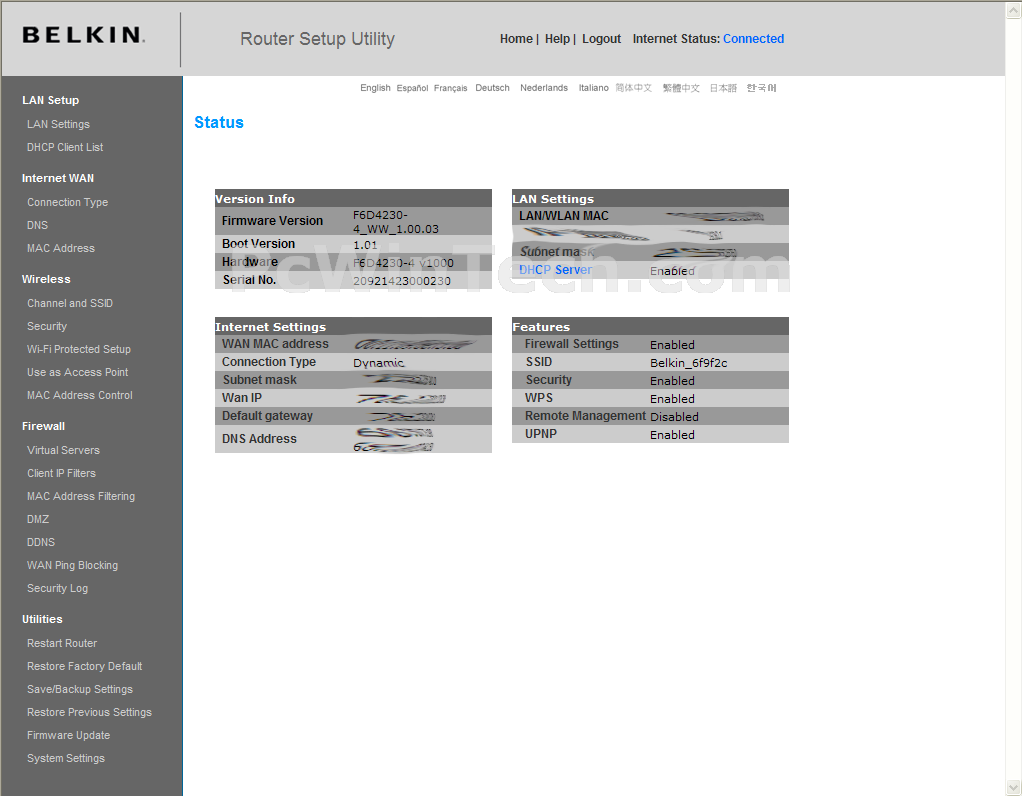Viewport: 1022px width, 796px height.
Task: Open the Firewall section heading
Action: tap(43, 426)
